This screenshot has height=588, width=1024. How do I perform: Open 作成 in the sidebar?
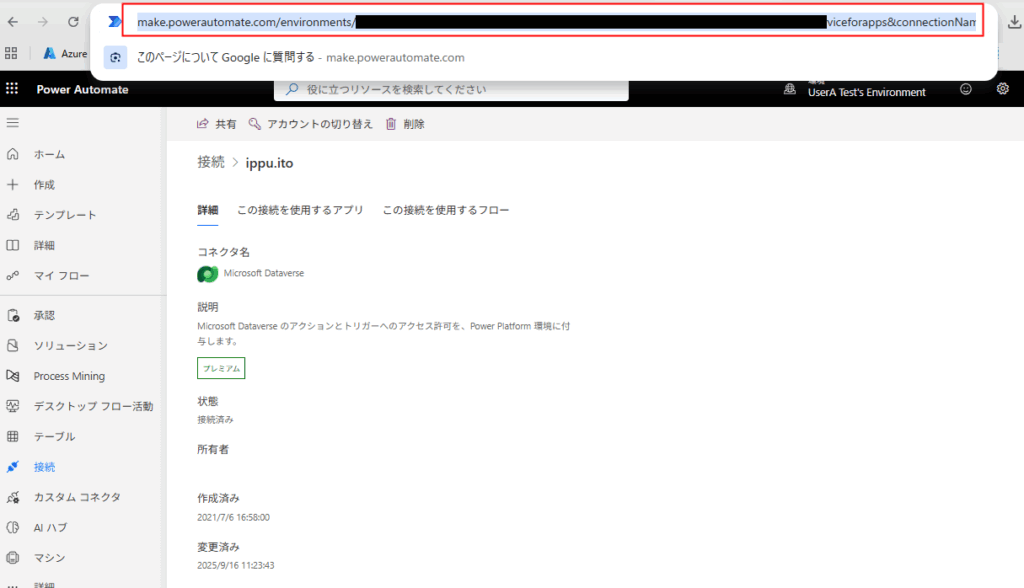[44, 185]
